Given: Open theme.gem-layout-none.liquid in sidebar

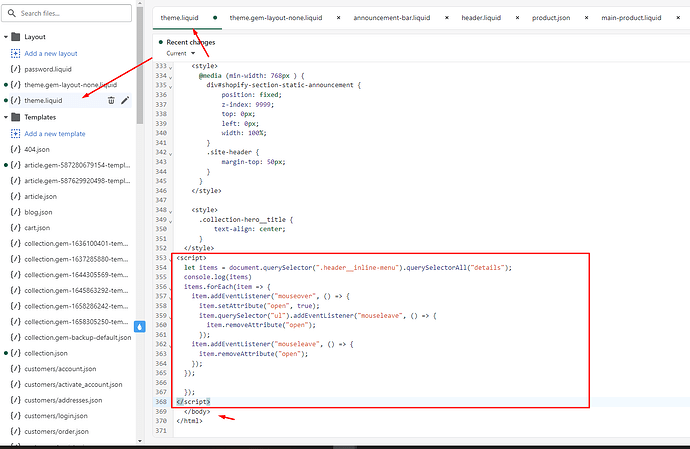Looking at the screenshot, I should click(x=70, y=85).
